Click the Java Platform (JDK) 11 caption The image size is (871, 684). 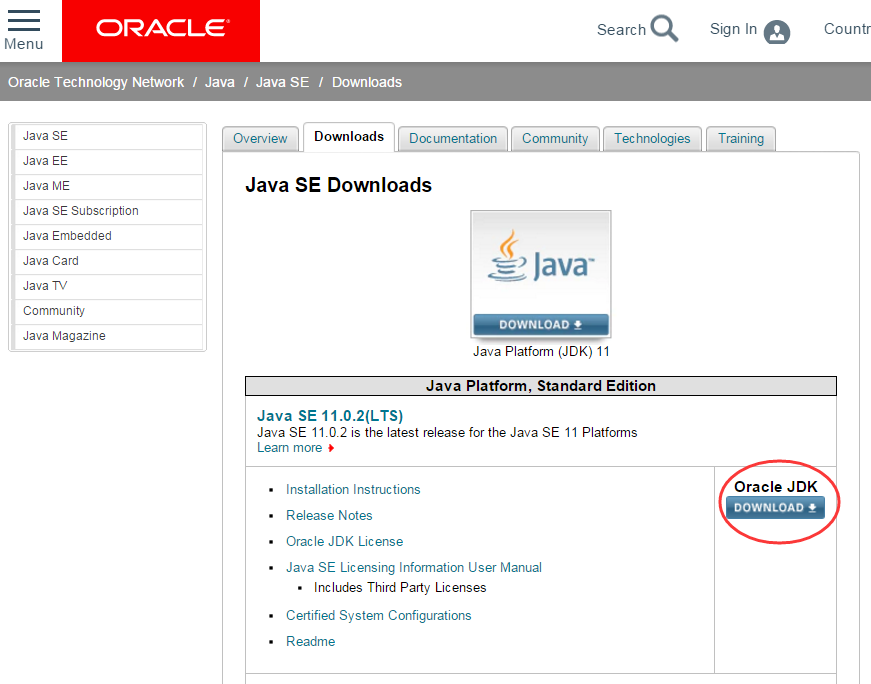(x=541, y=352)
